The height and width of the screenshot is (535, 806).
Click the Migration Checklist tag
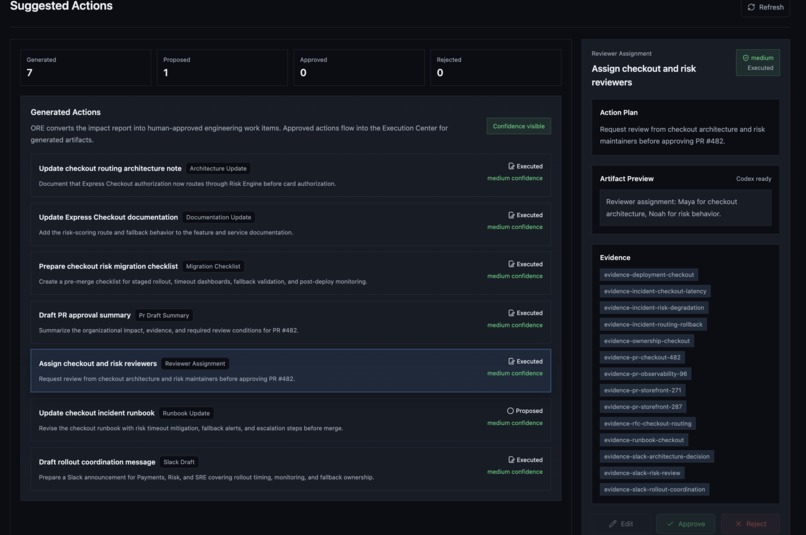click(213, 266)
